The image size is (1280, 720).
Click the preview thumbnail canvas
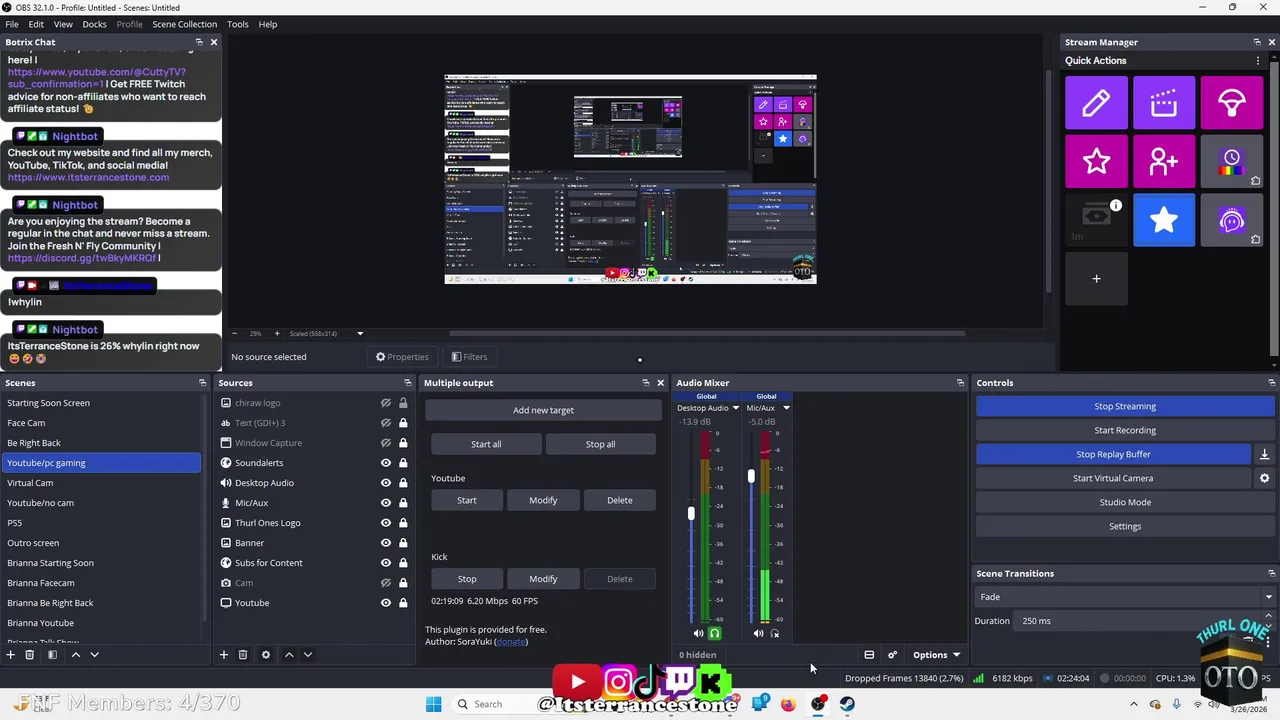[630, 179]
